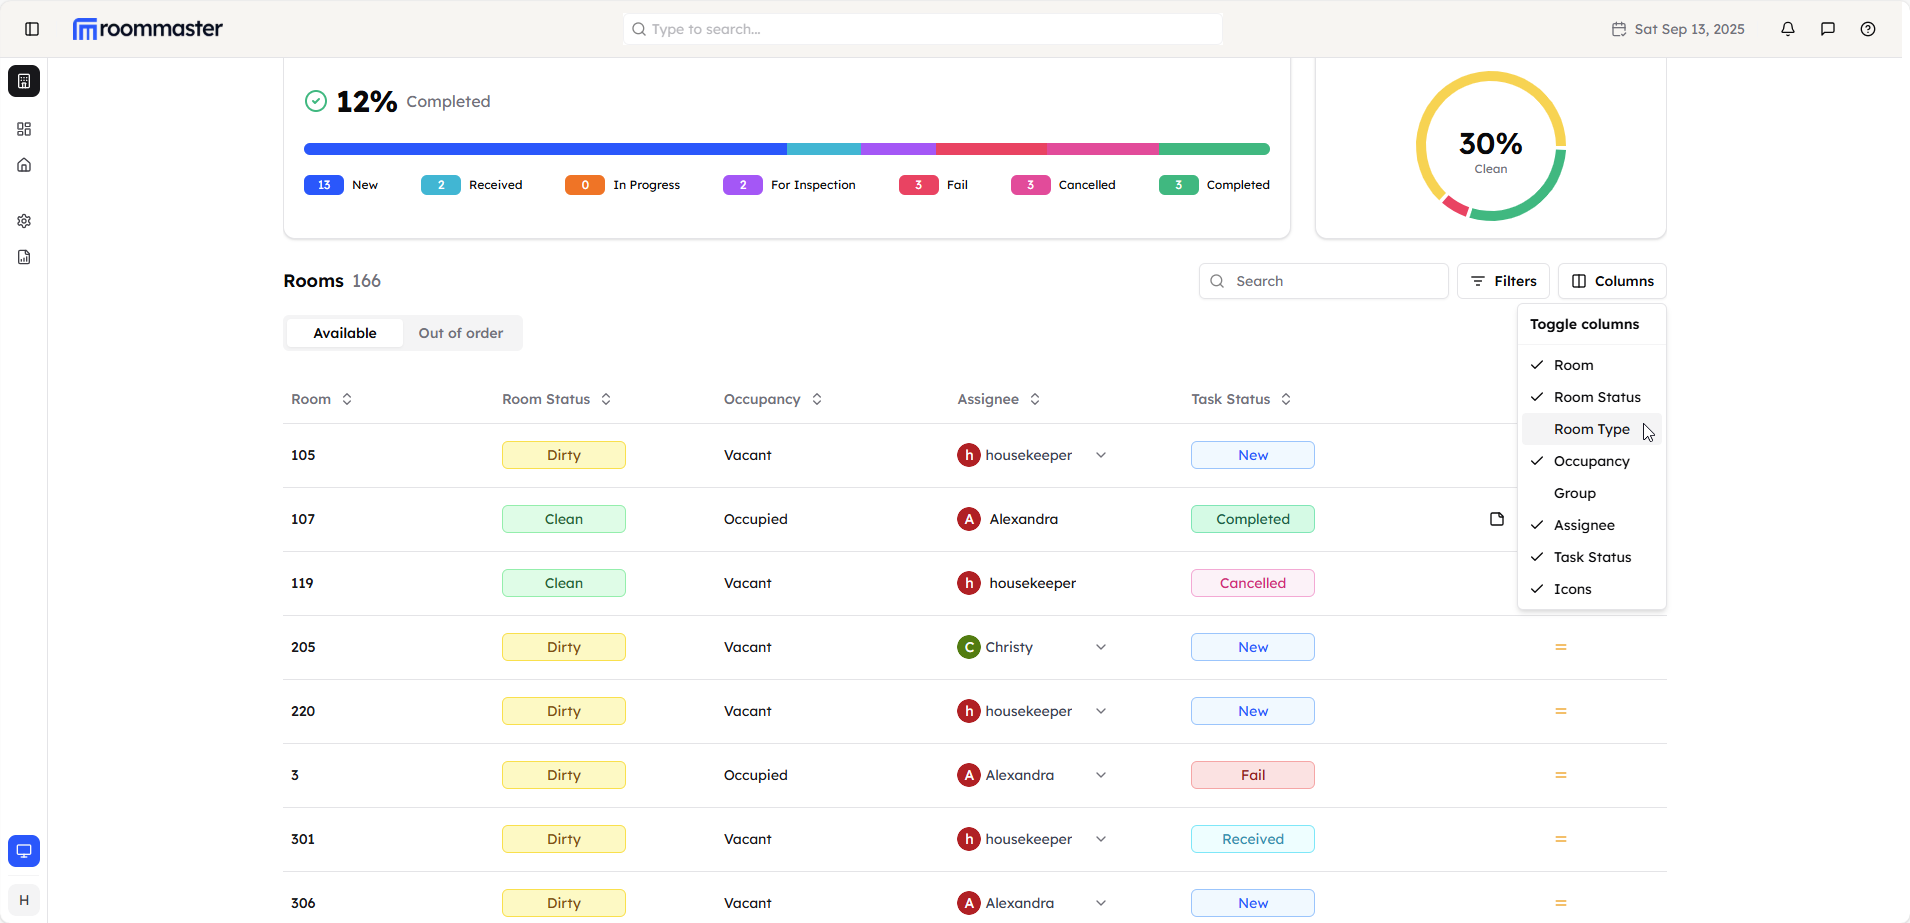
Task: Click the sidebar collapse panel icon
Action: [32, 29]
